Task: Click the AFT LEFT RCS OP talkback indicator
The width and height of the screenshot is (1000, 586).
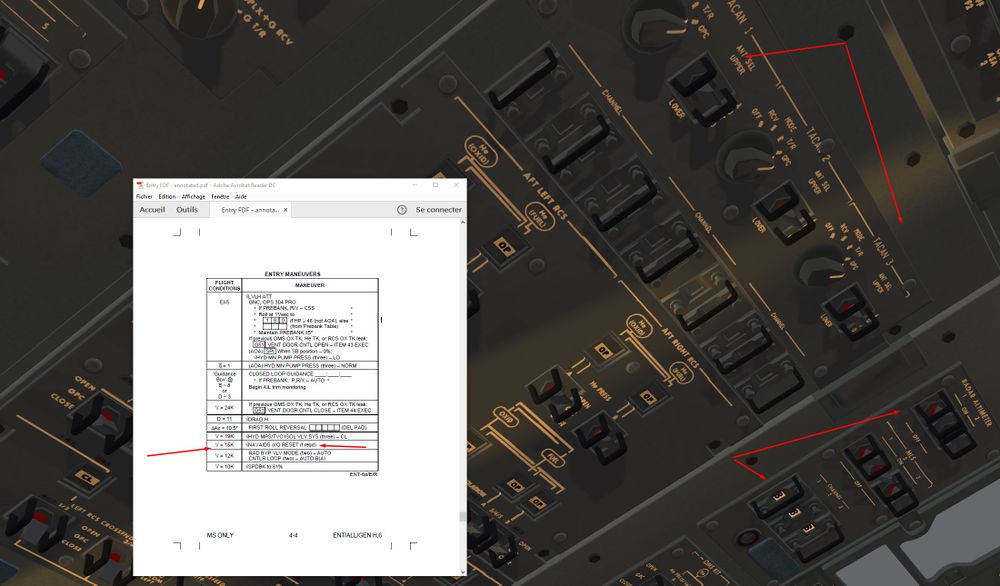Action: coord(504,246)
